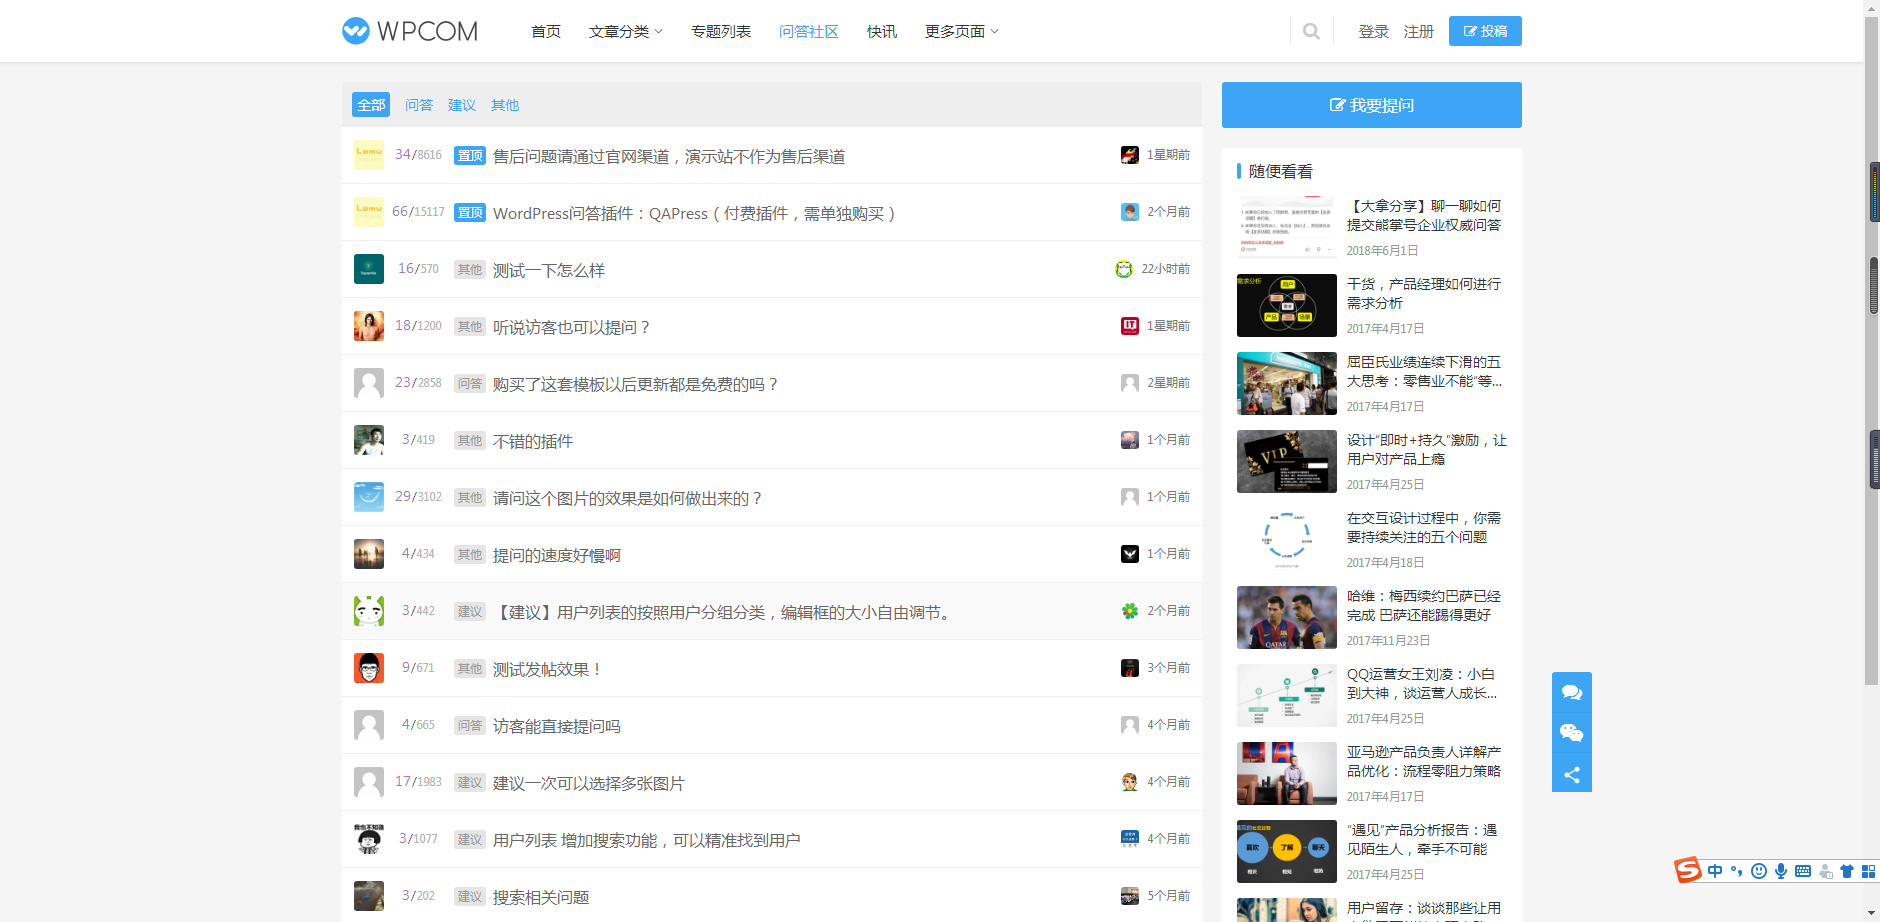Image resolution: width=1880 pixels, height=922 pixels.
Task: Click the 我要提问 button
Action: tap(1372, 105)
